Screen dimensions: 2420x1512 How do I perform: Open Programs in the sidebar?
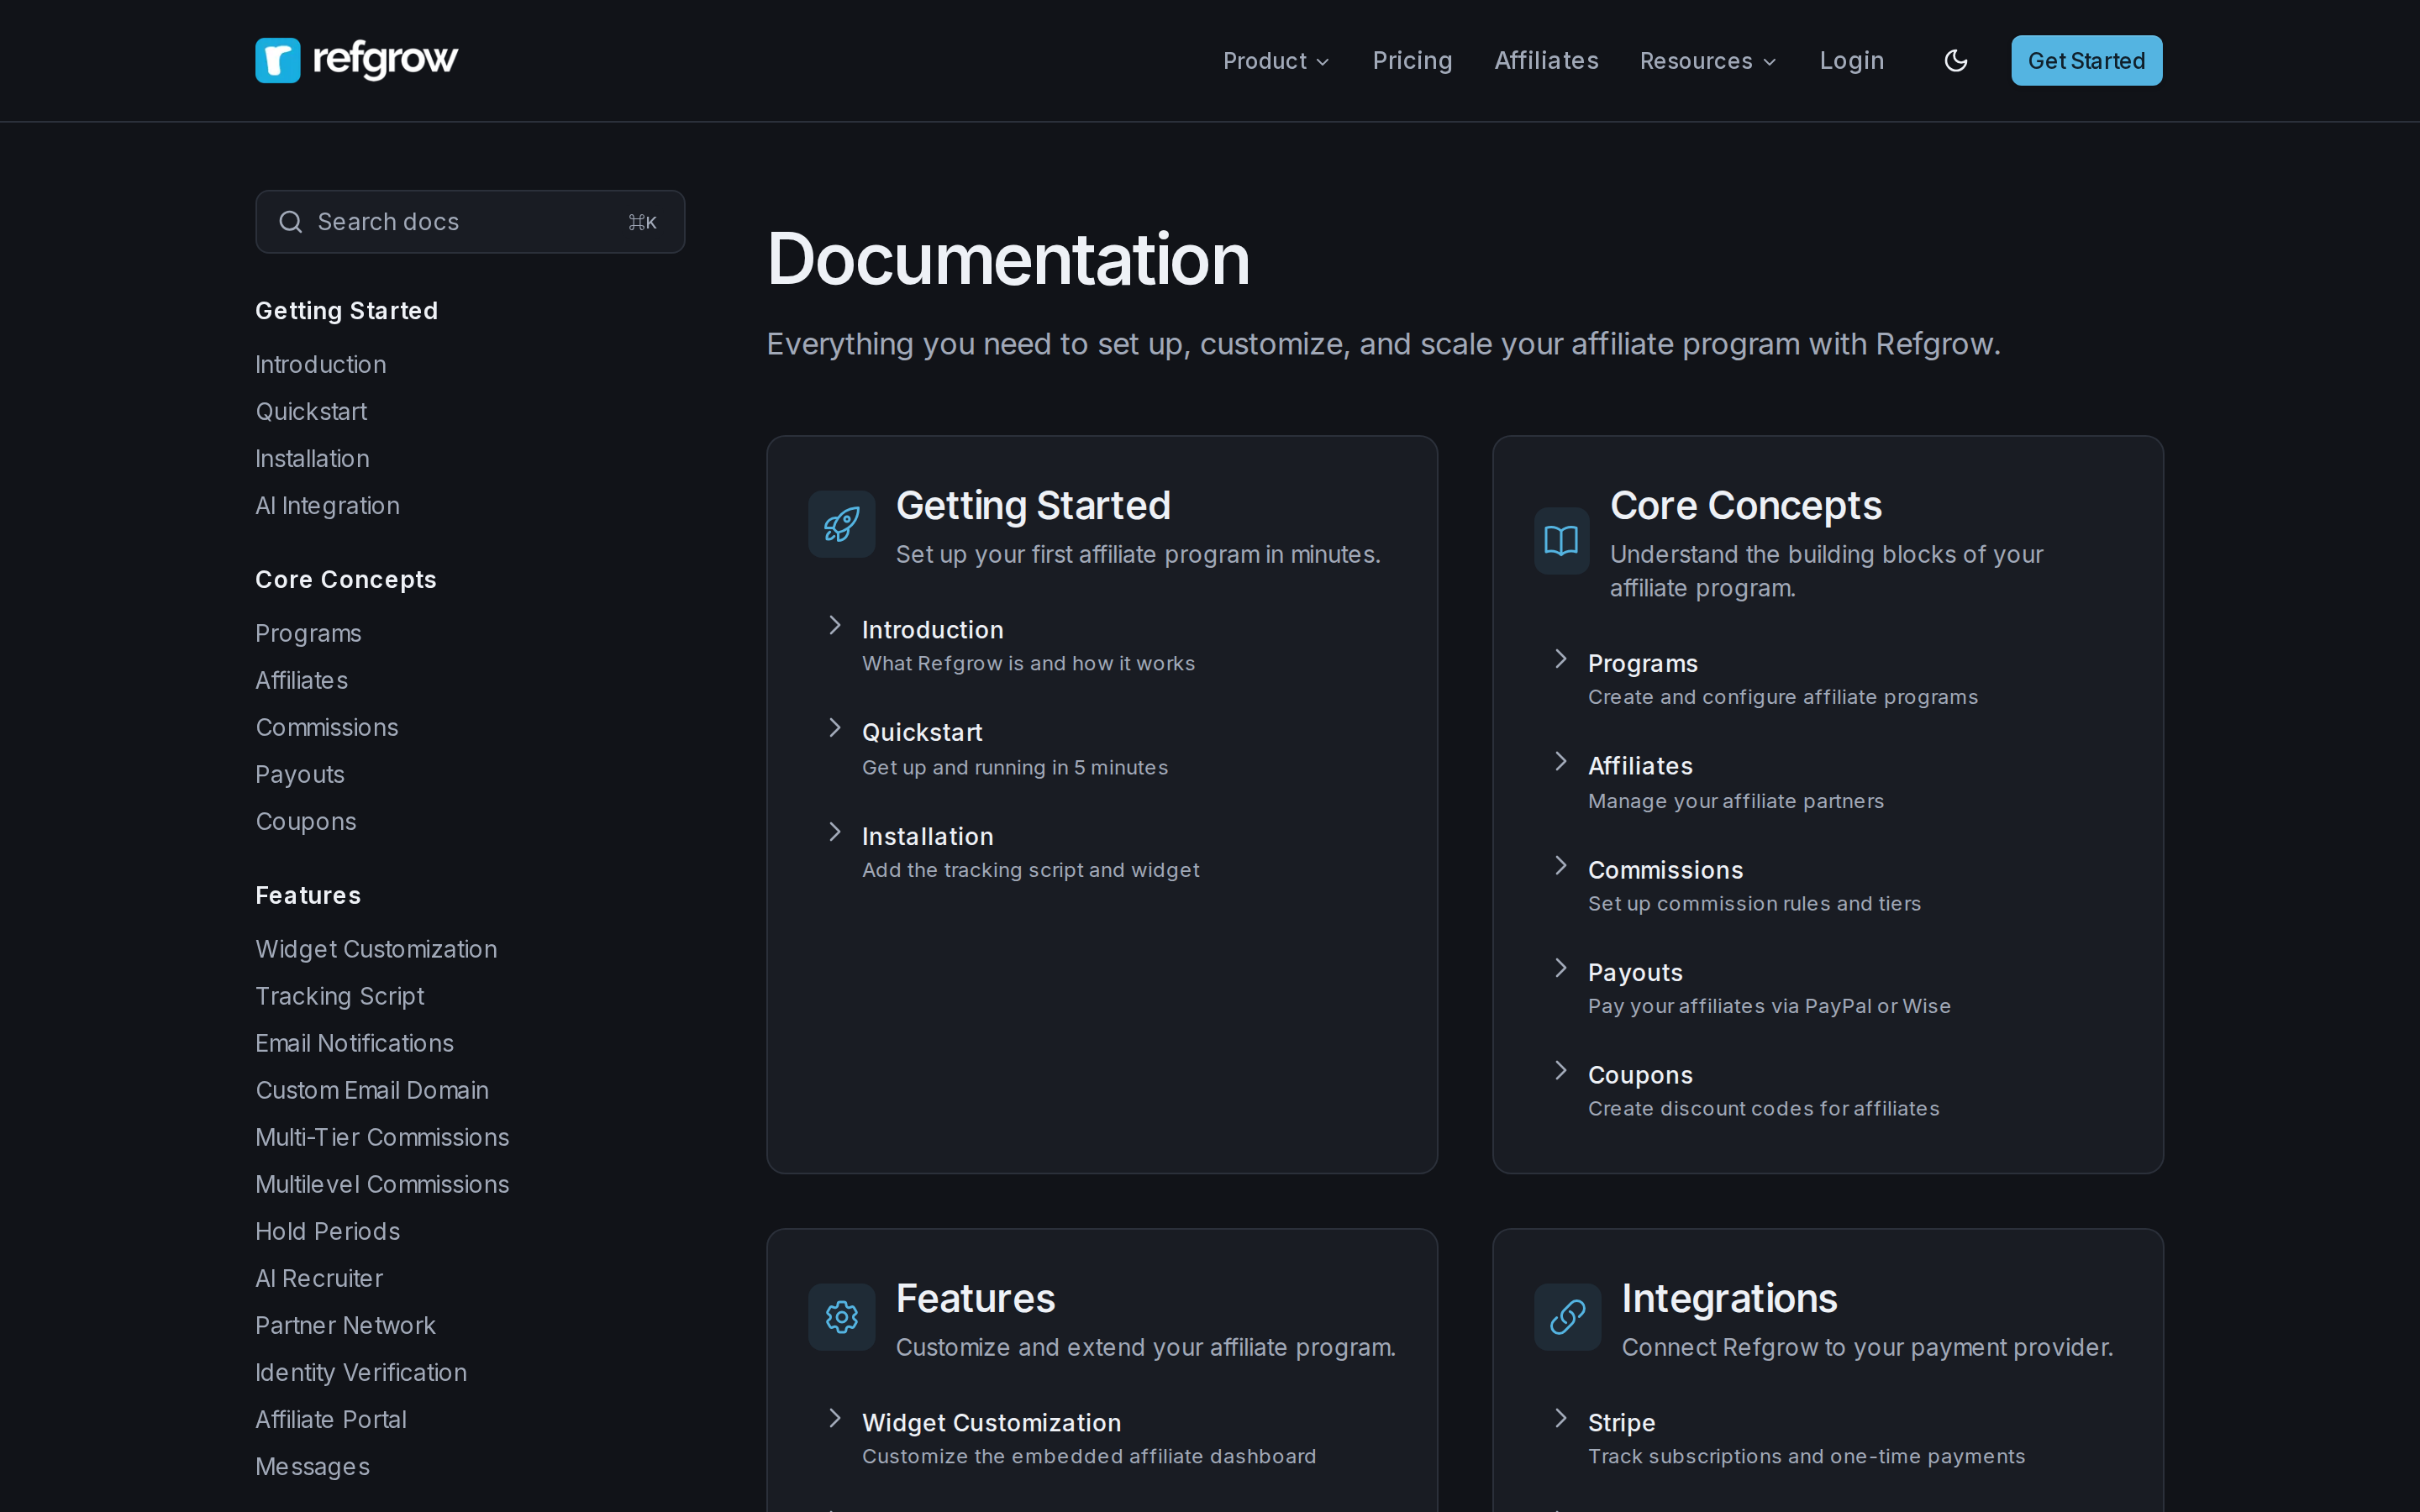308,634
